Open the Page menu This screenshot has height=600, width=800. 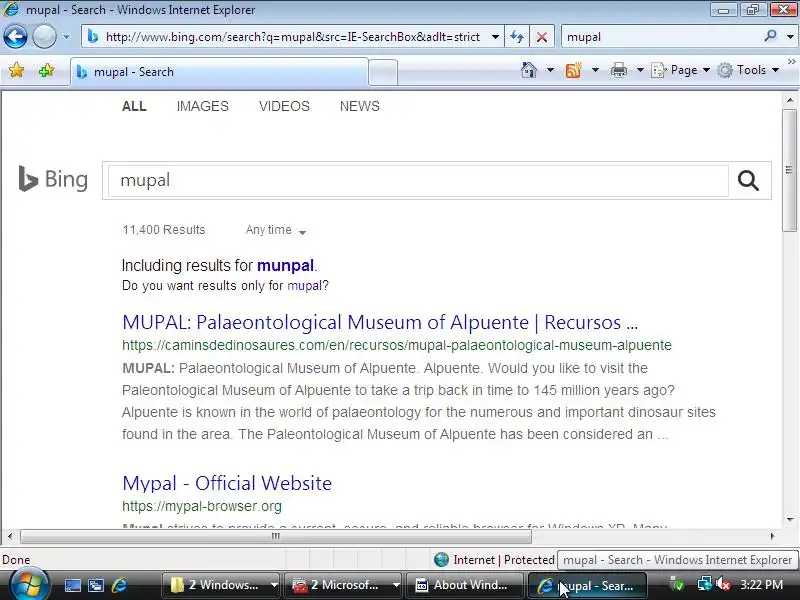pos(681,70)
